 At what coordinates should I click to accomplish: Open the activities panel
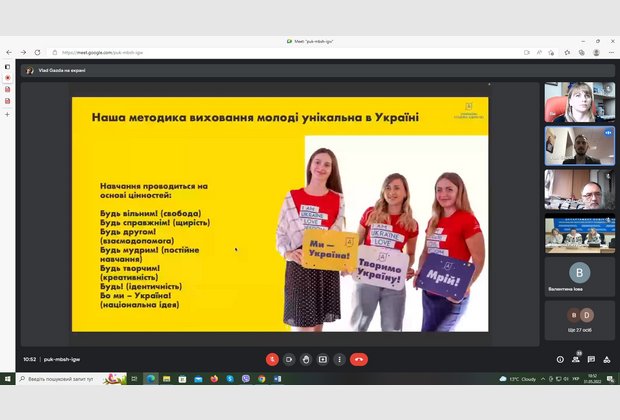point(606,359)
